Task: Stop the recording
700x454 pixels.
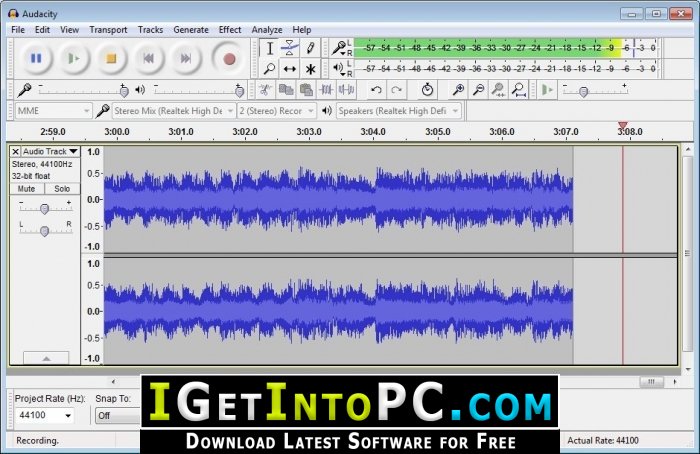Action: (x=111, y=58)
